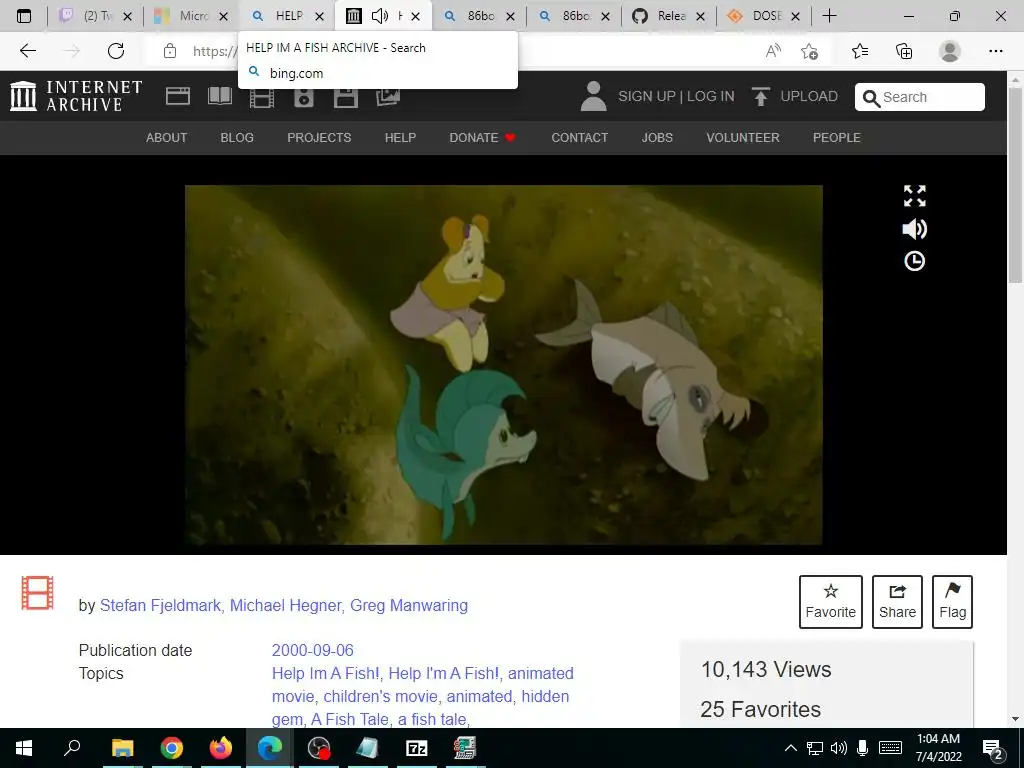
Task: Open the VOLUNTEER menu item
Action: click(743, 138)
